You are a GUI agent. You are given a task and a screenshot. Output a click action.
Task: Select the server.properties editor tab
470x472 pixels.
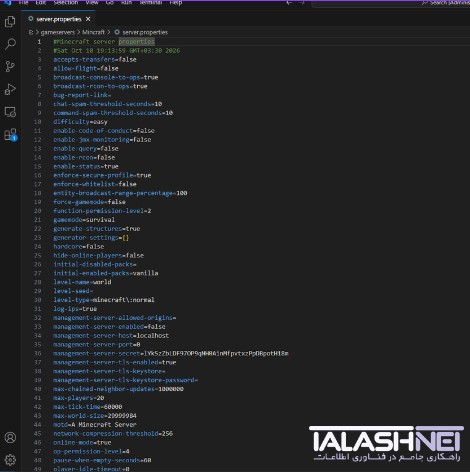(x=59, y=19)
